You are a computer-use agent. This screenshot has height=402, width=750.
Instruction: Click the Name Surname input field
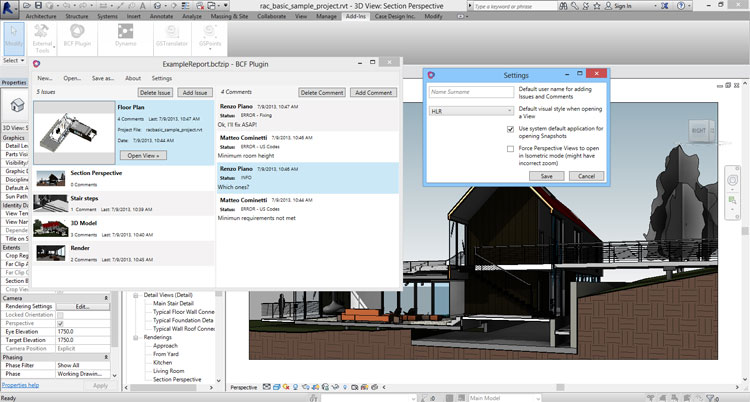[x=471, y=92]
